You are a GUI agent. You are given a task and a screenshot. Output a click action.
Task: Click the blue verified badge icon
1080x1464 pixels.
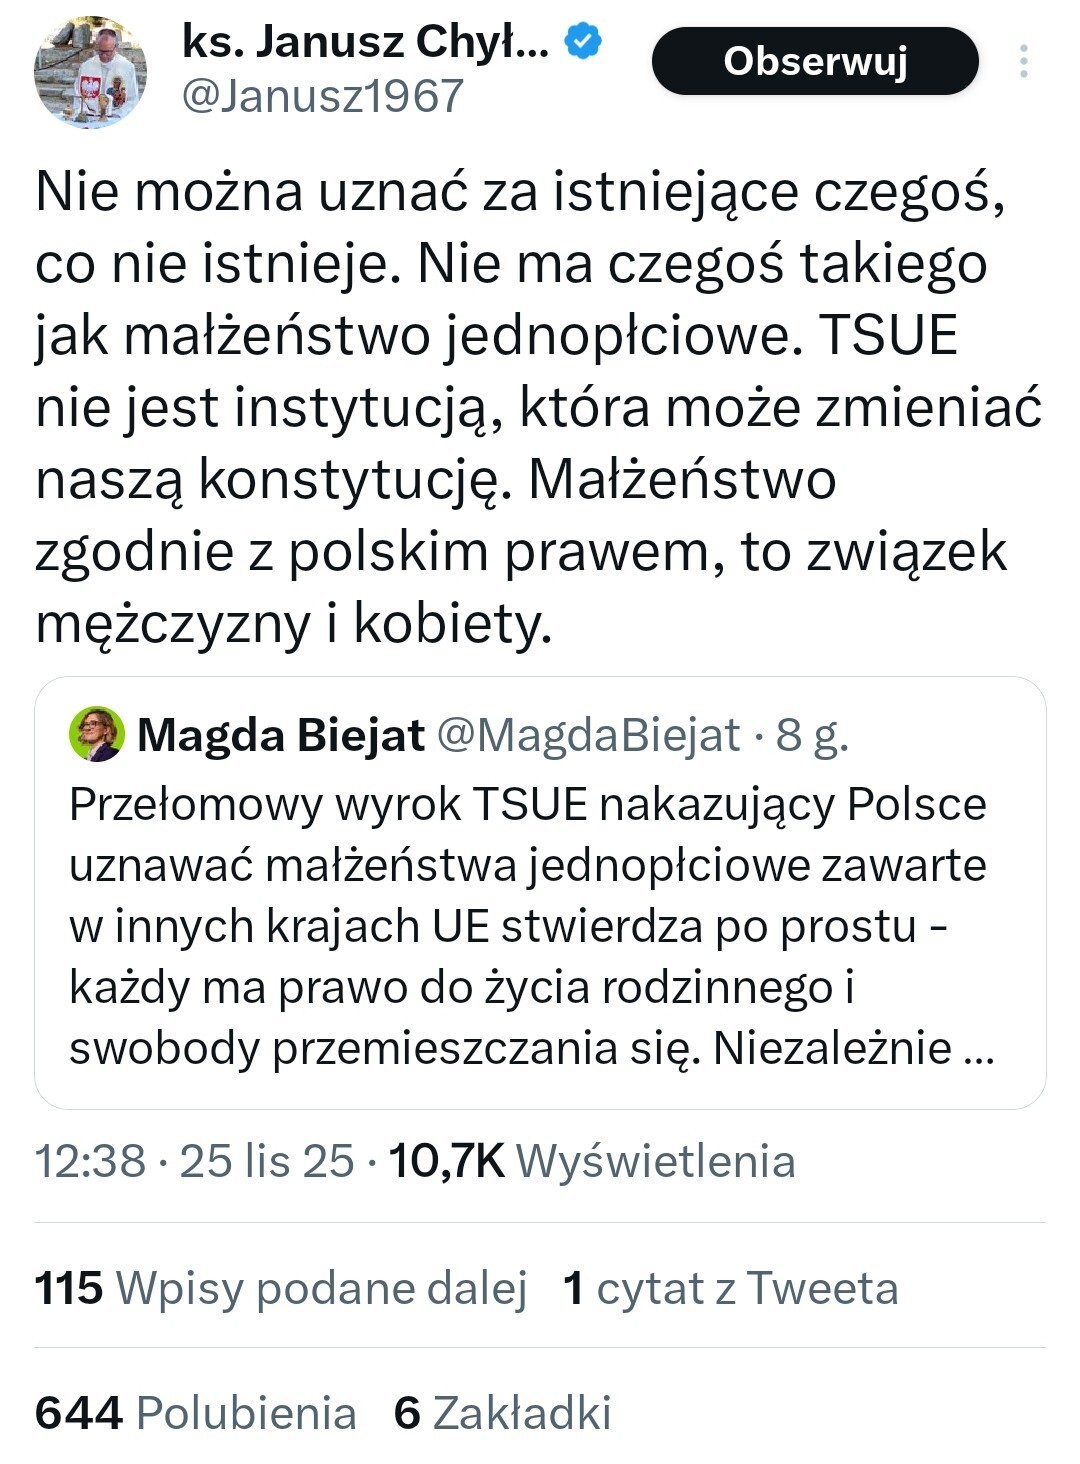[x=583, y=42]
